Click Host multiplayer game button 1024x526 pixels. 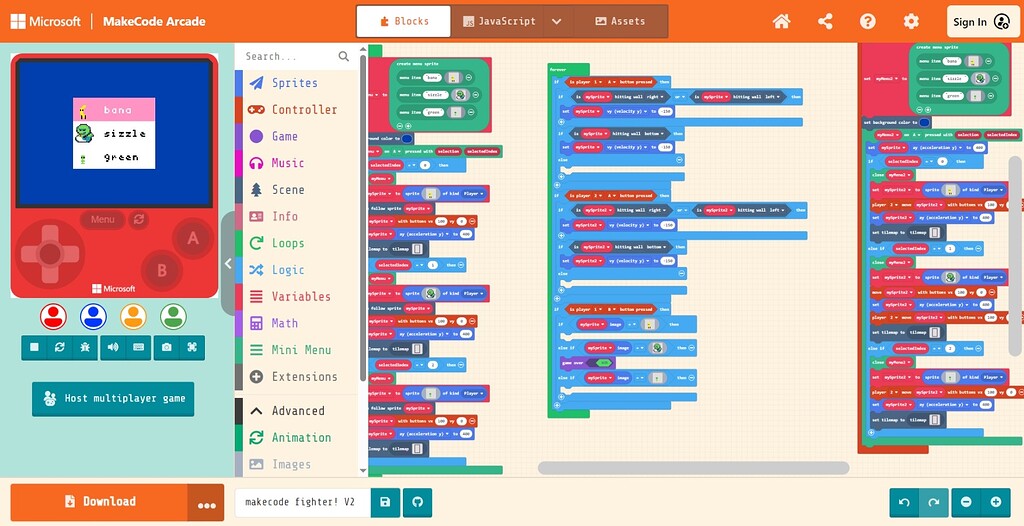click(x=113, y=399)
